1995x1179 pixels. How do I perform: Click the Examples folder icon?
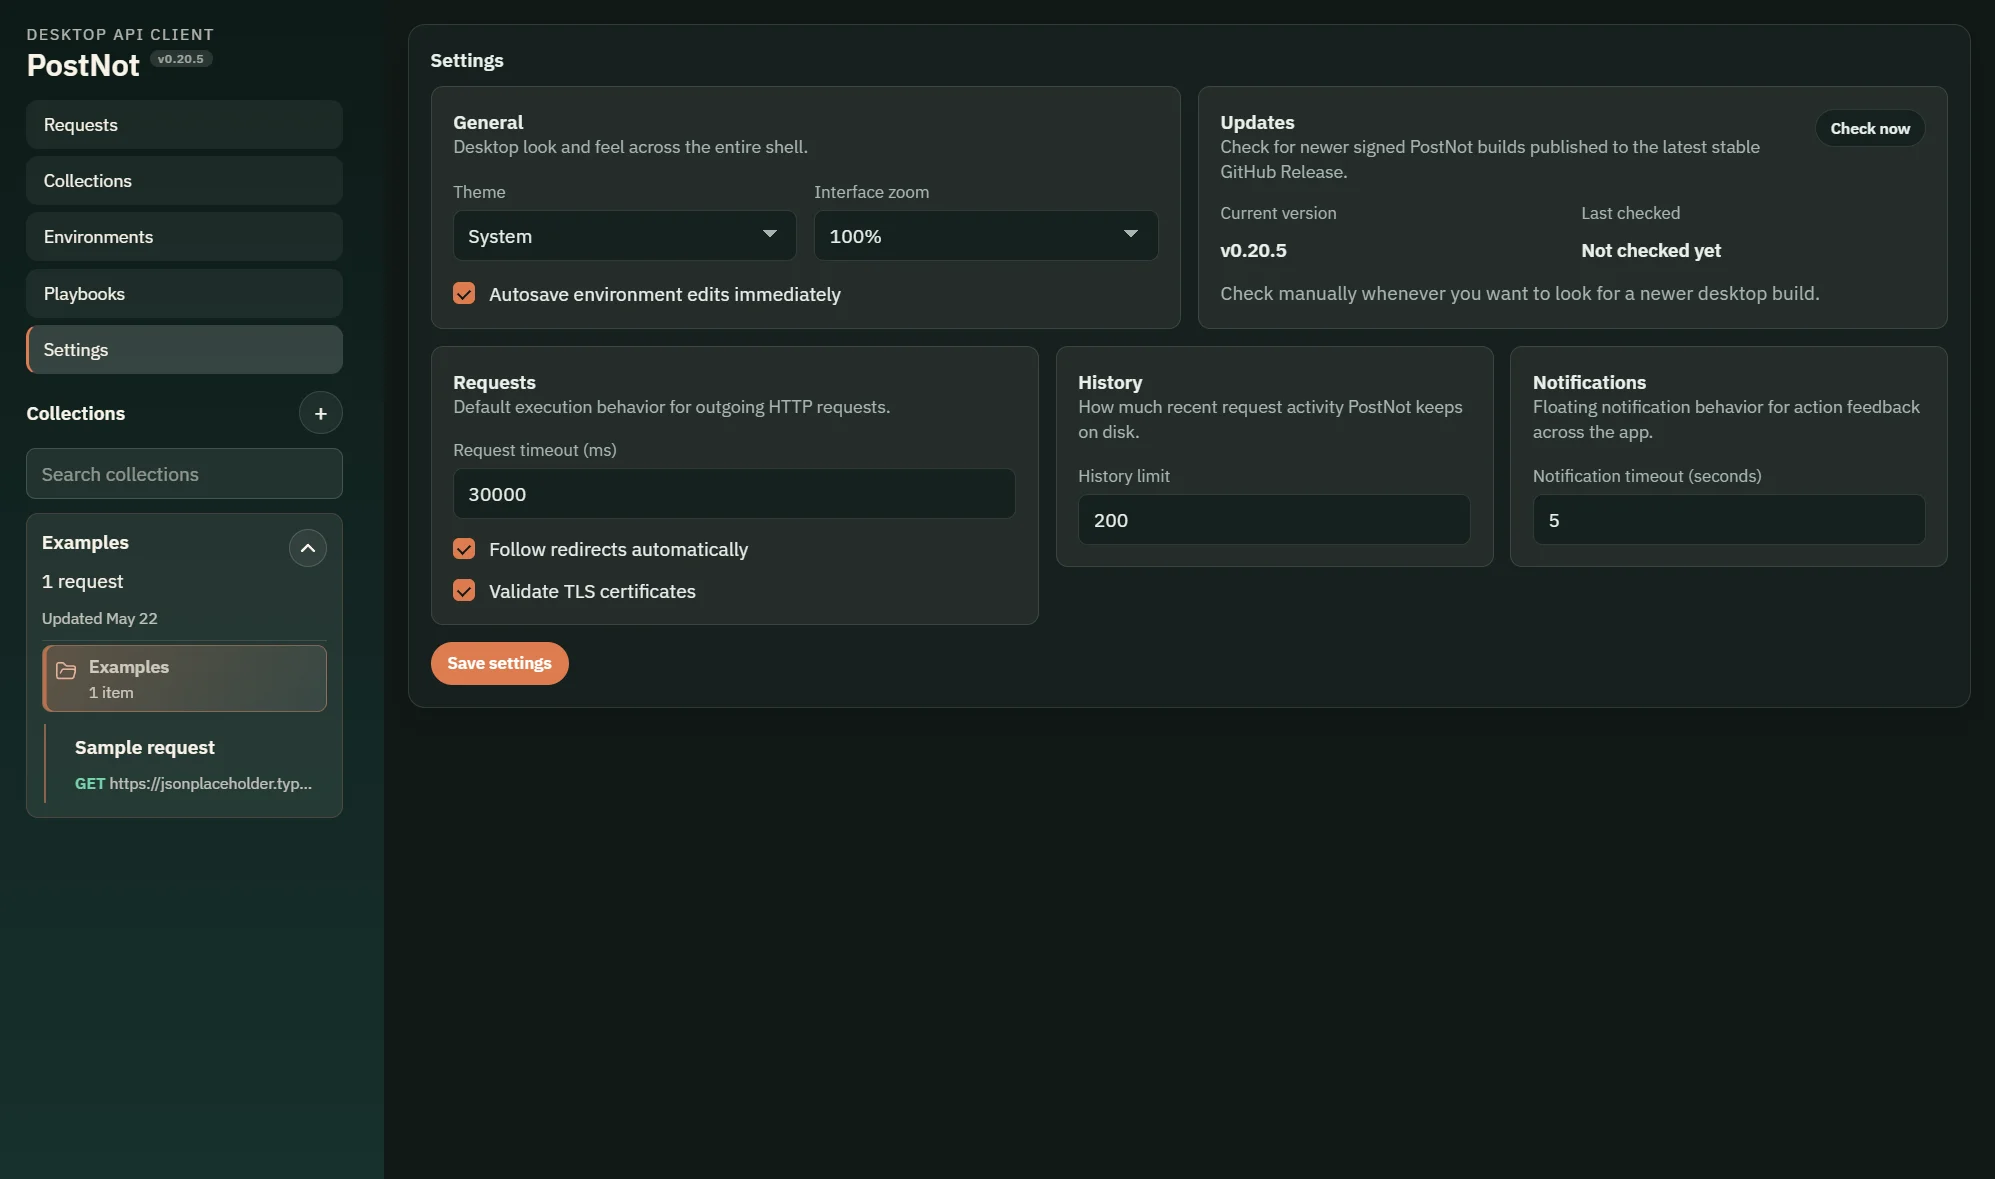click(x=66, y=670)
